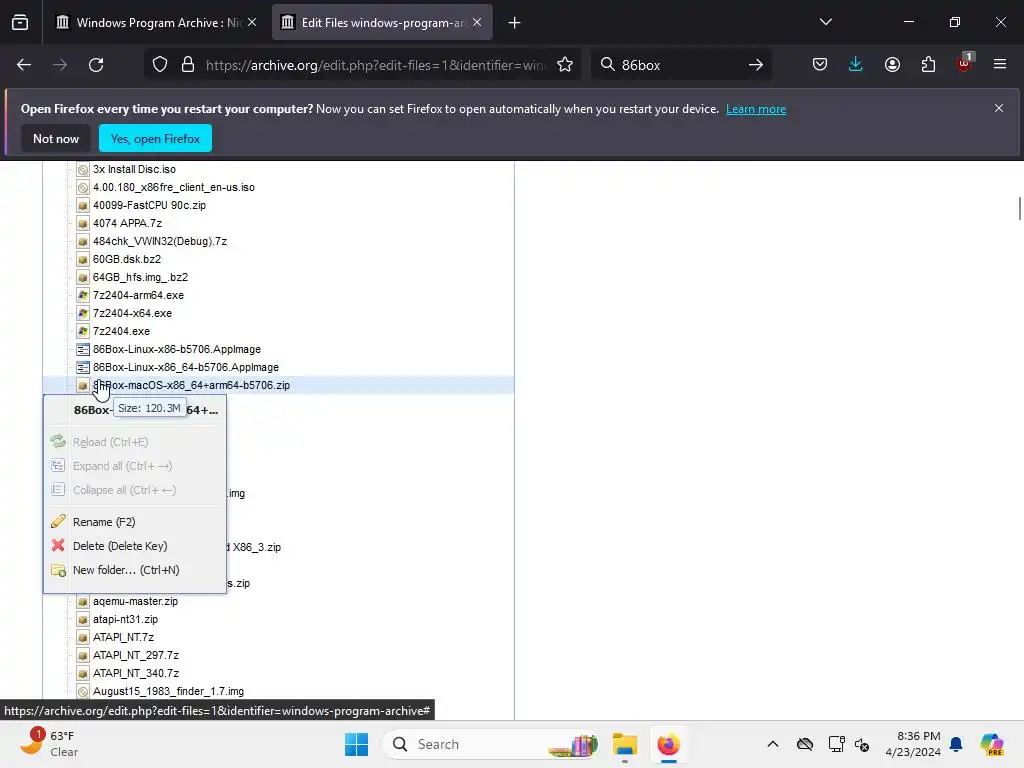This screenshot has height=768, width=1024.
Task: Select file August15_1983_finder_1.7.img
Action: (168, 691)
